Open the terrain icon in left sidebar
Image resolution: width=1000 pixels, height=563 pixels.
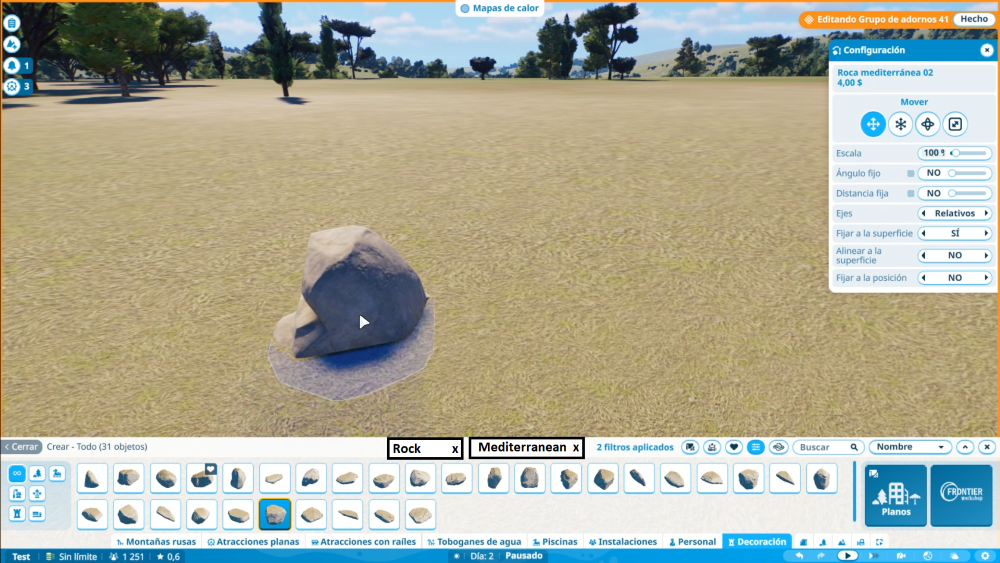[11, 44]
